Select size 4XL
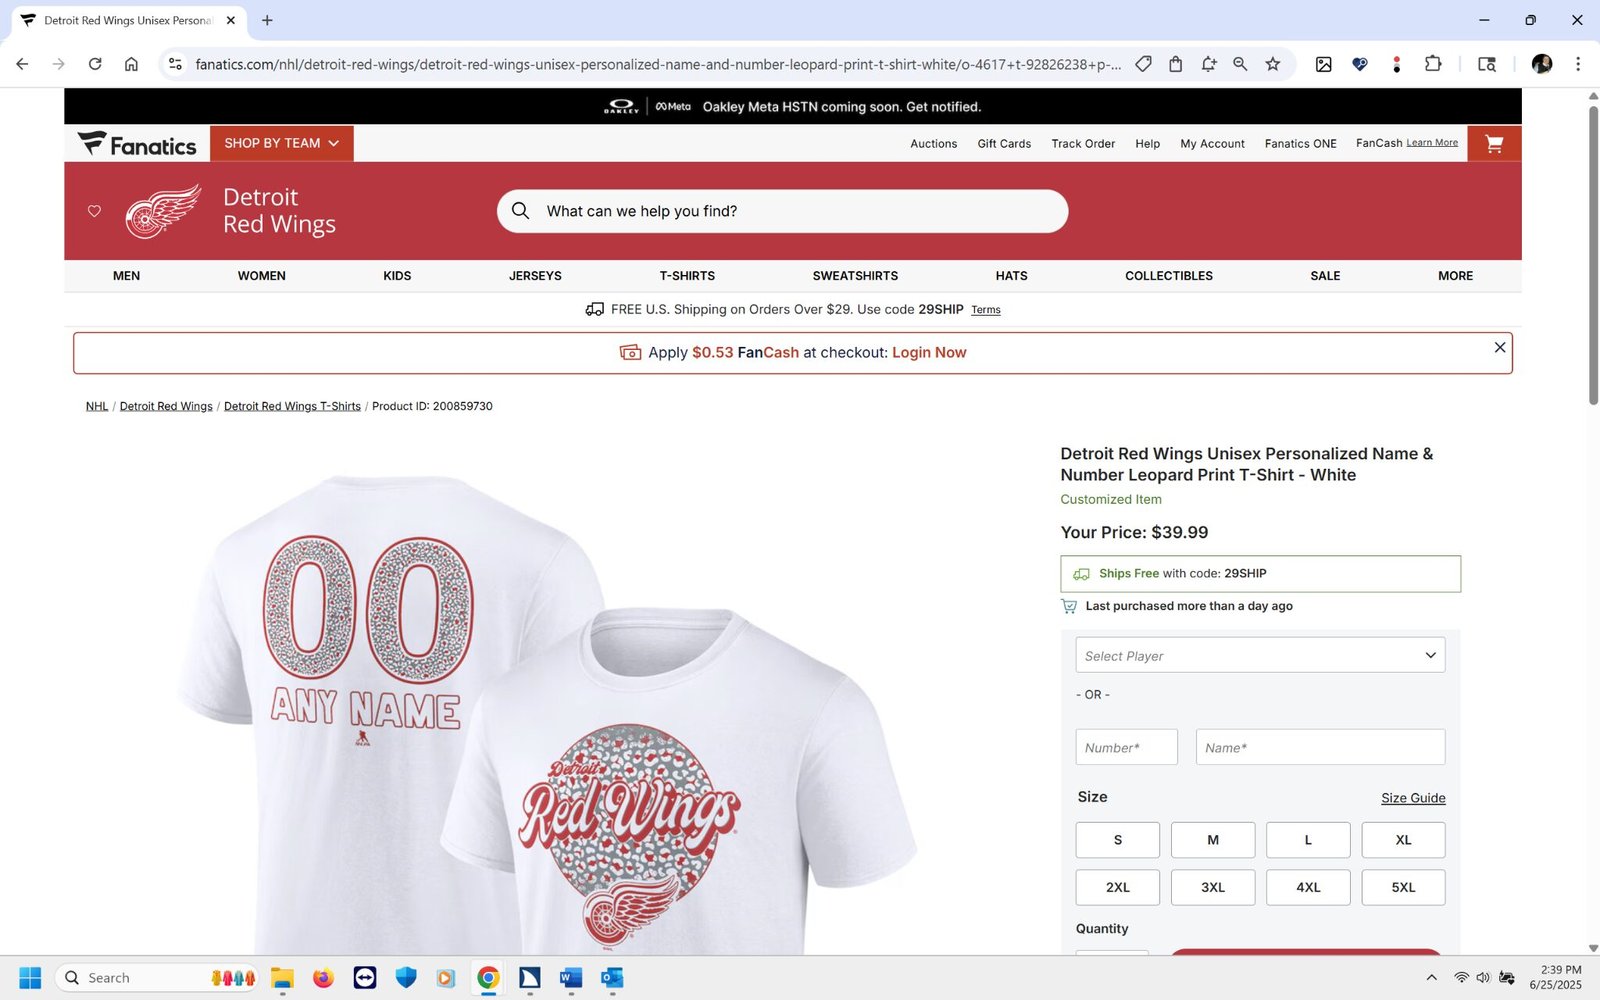 click(x=1308, y=887)
